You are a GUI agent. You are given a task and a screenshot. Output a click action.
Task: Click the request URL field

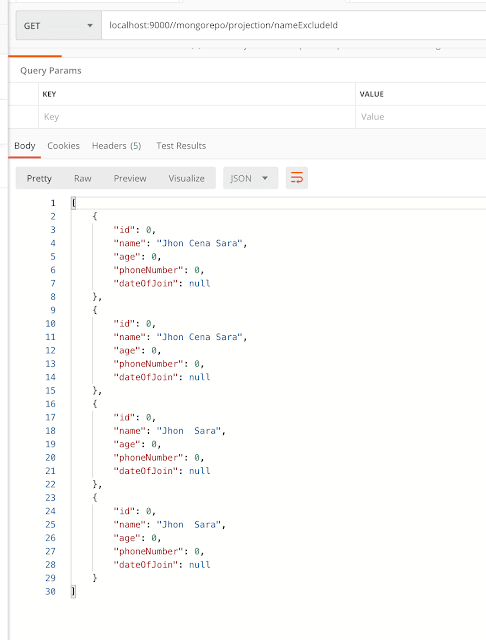point(293,25)
